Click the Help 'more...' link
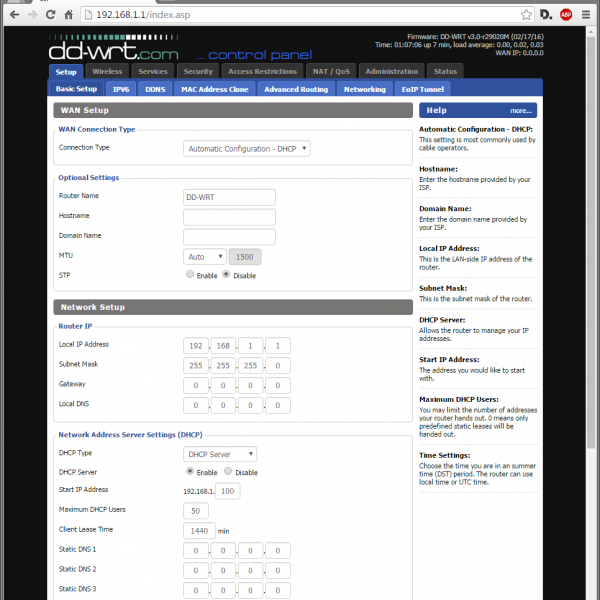The width and height of the screenshot is (600, 600). (520, 111)
